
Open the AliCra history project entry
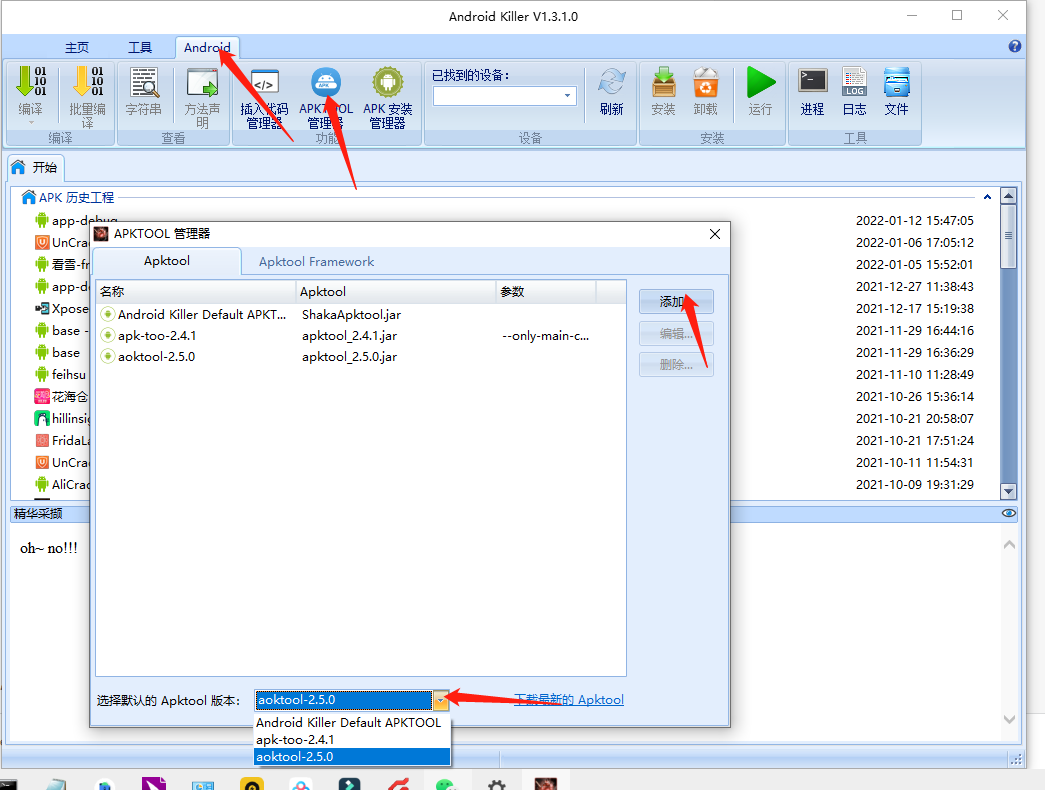[x=61, y=485]
